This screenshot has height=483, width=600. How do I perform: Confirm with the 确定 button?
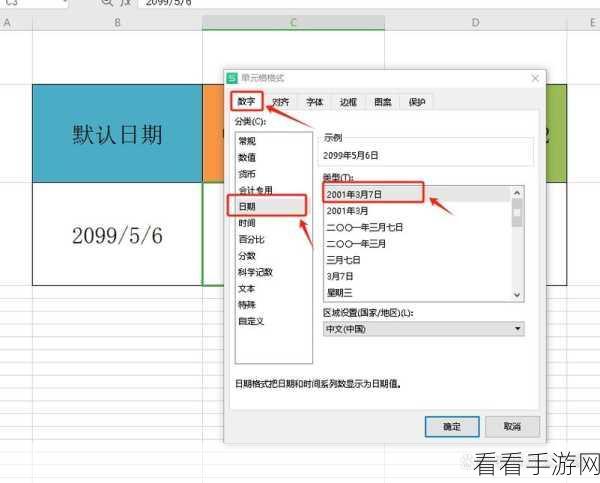tap(452, 426)
